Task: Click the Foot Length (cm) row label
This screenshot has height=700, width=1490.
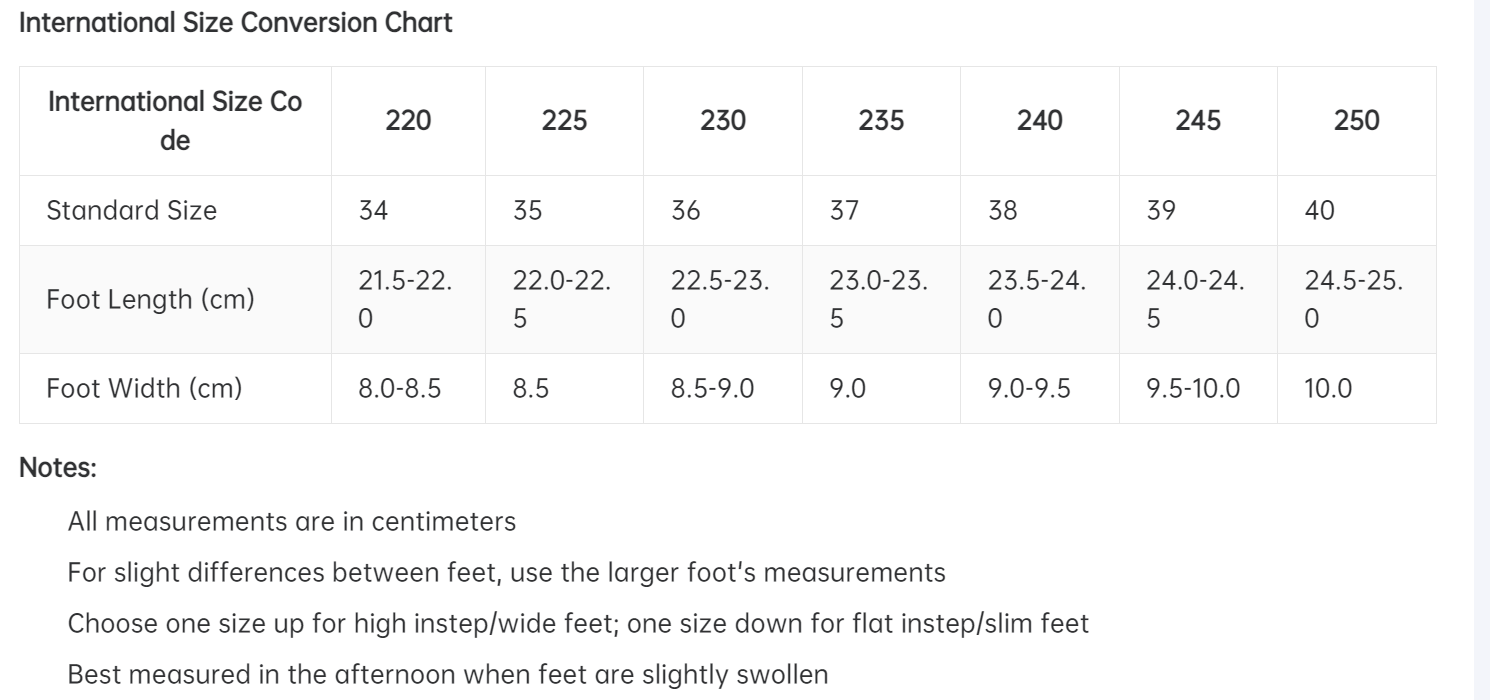Action: pos(151,299)
